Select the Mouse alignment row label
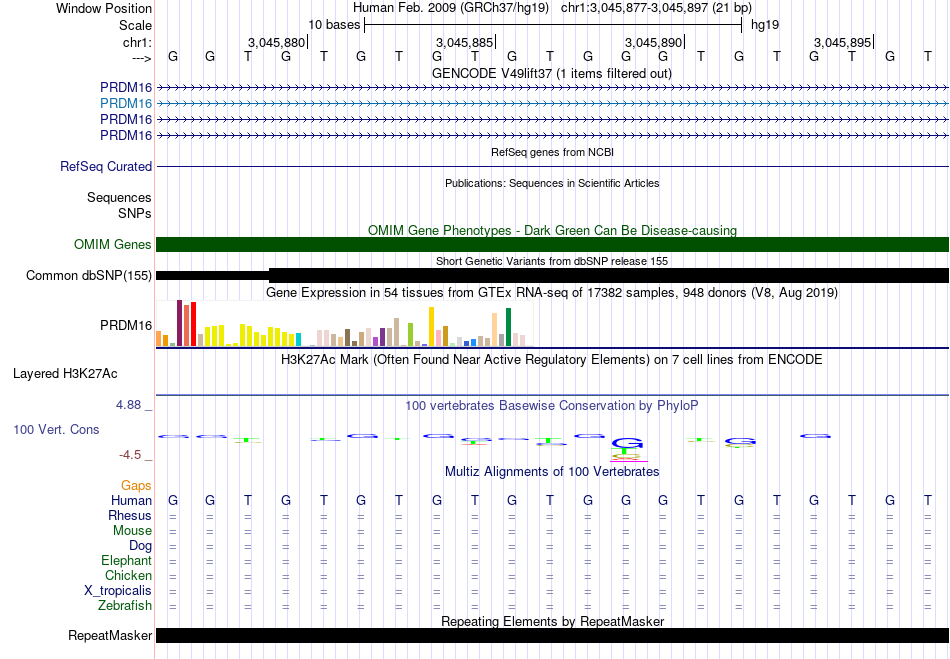The image size is (950, 659). 132,531
